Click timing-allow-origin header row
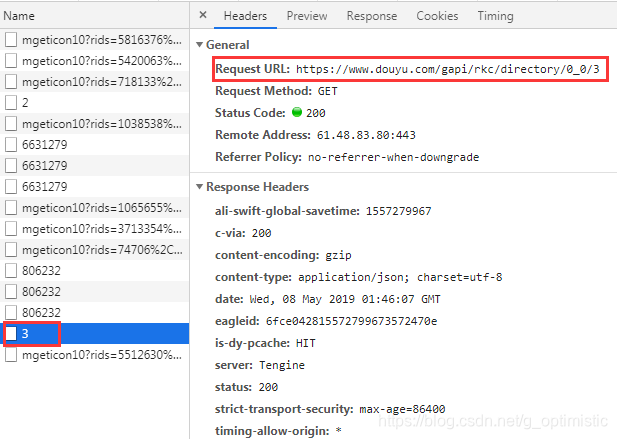This screenshot has width=617, height=439. coord(278,431)
